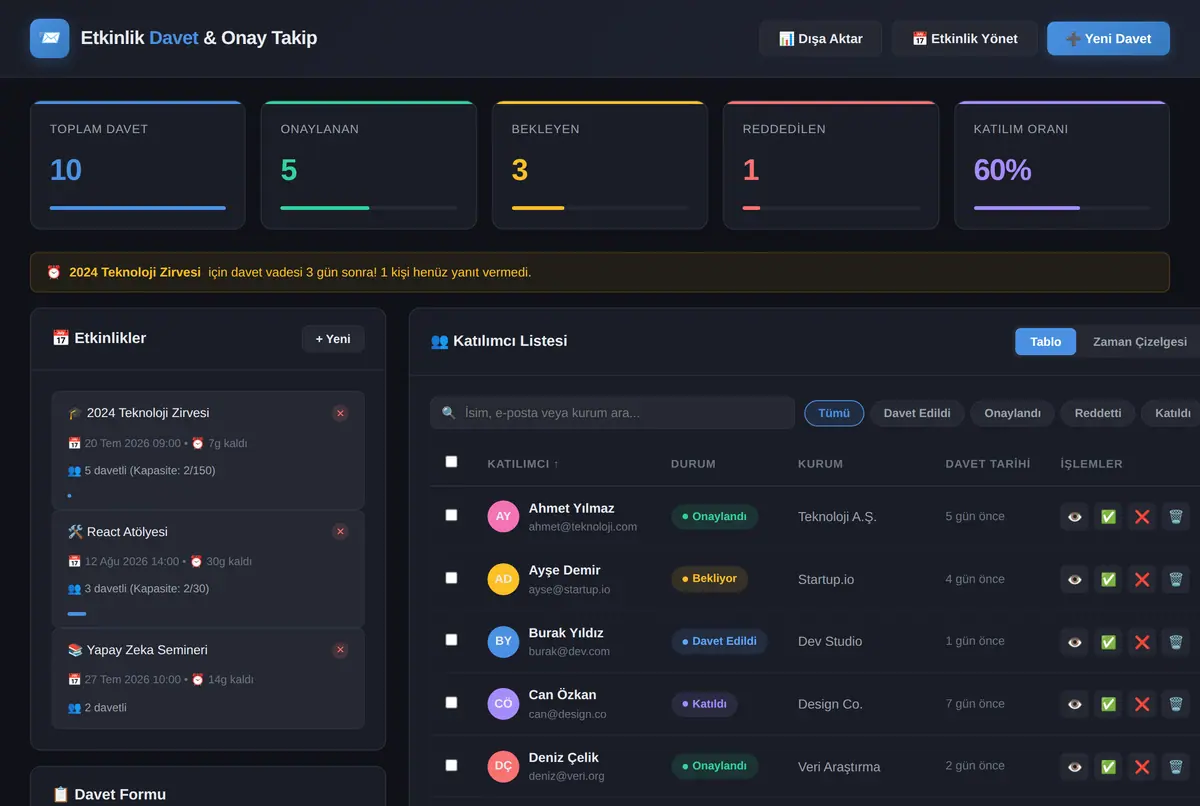Reject Ahmet Yılmaz with red X icon
Image resolution: width=1200 pixels, height=806 pixels.
coord(1142,517)
